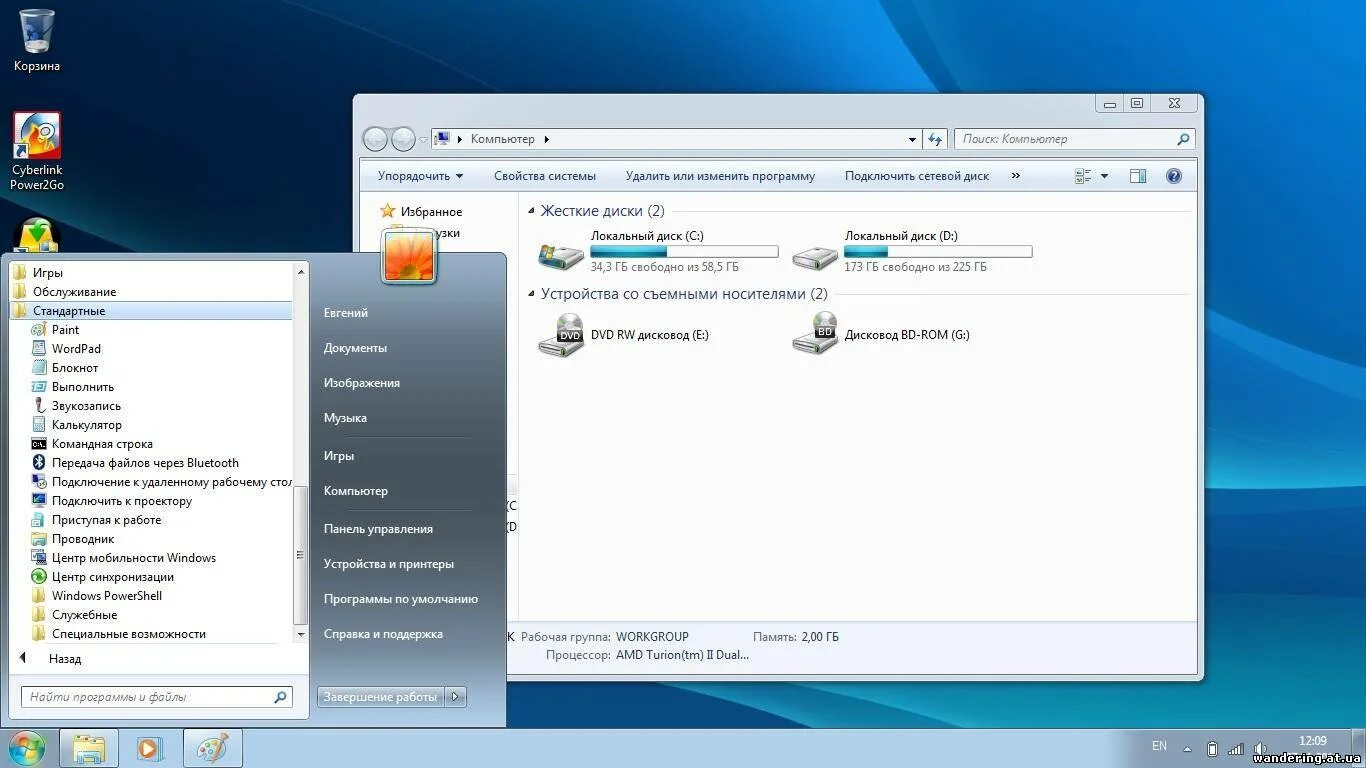Show hidden tray icons arrow
This screenshot has height=768, width=1366.
[x=1187, y=748]
